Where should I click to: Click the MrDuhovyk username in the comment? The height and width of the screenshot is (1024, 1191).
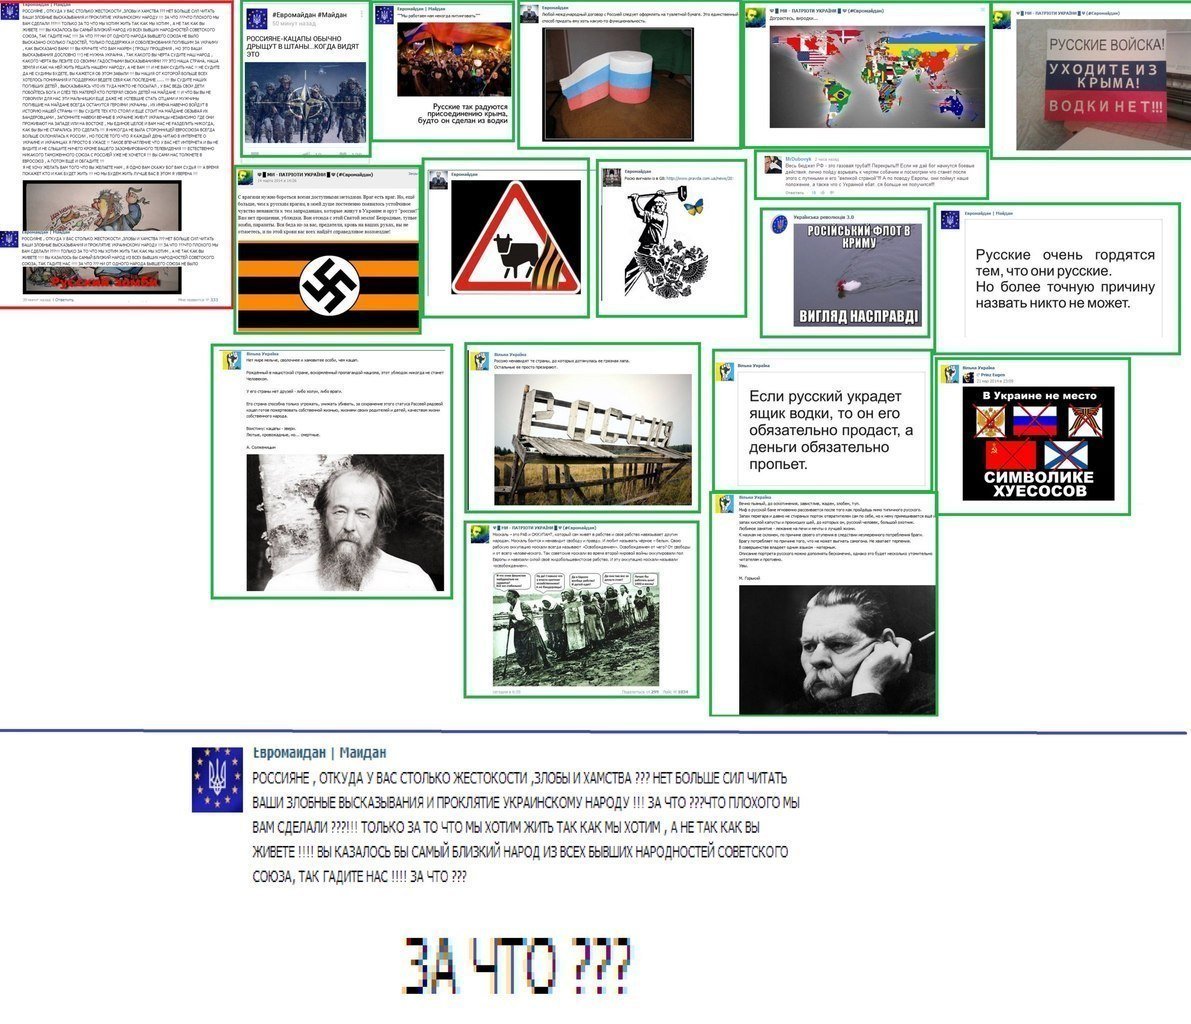pos(798,159)
